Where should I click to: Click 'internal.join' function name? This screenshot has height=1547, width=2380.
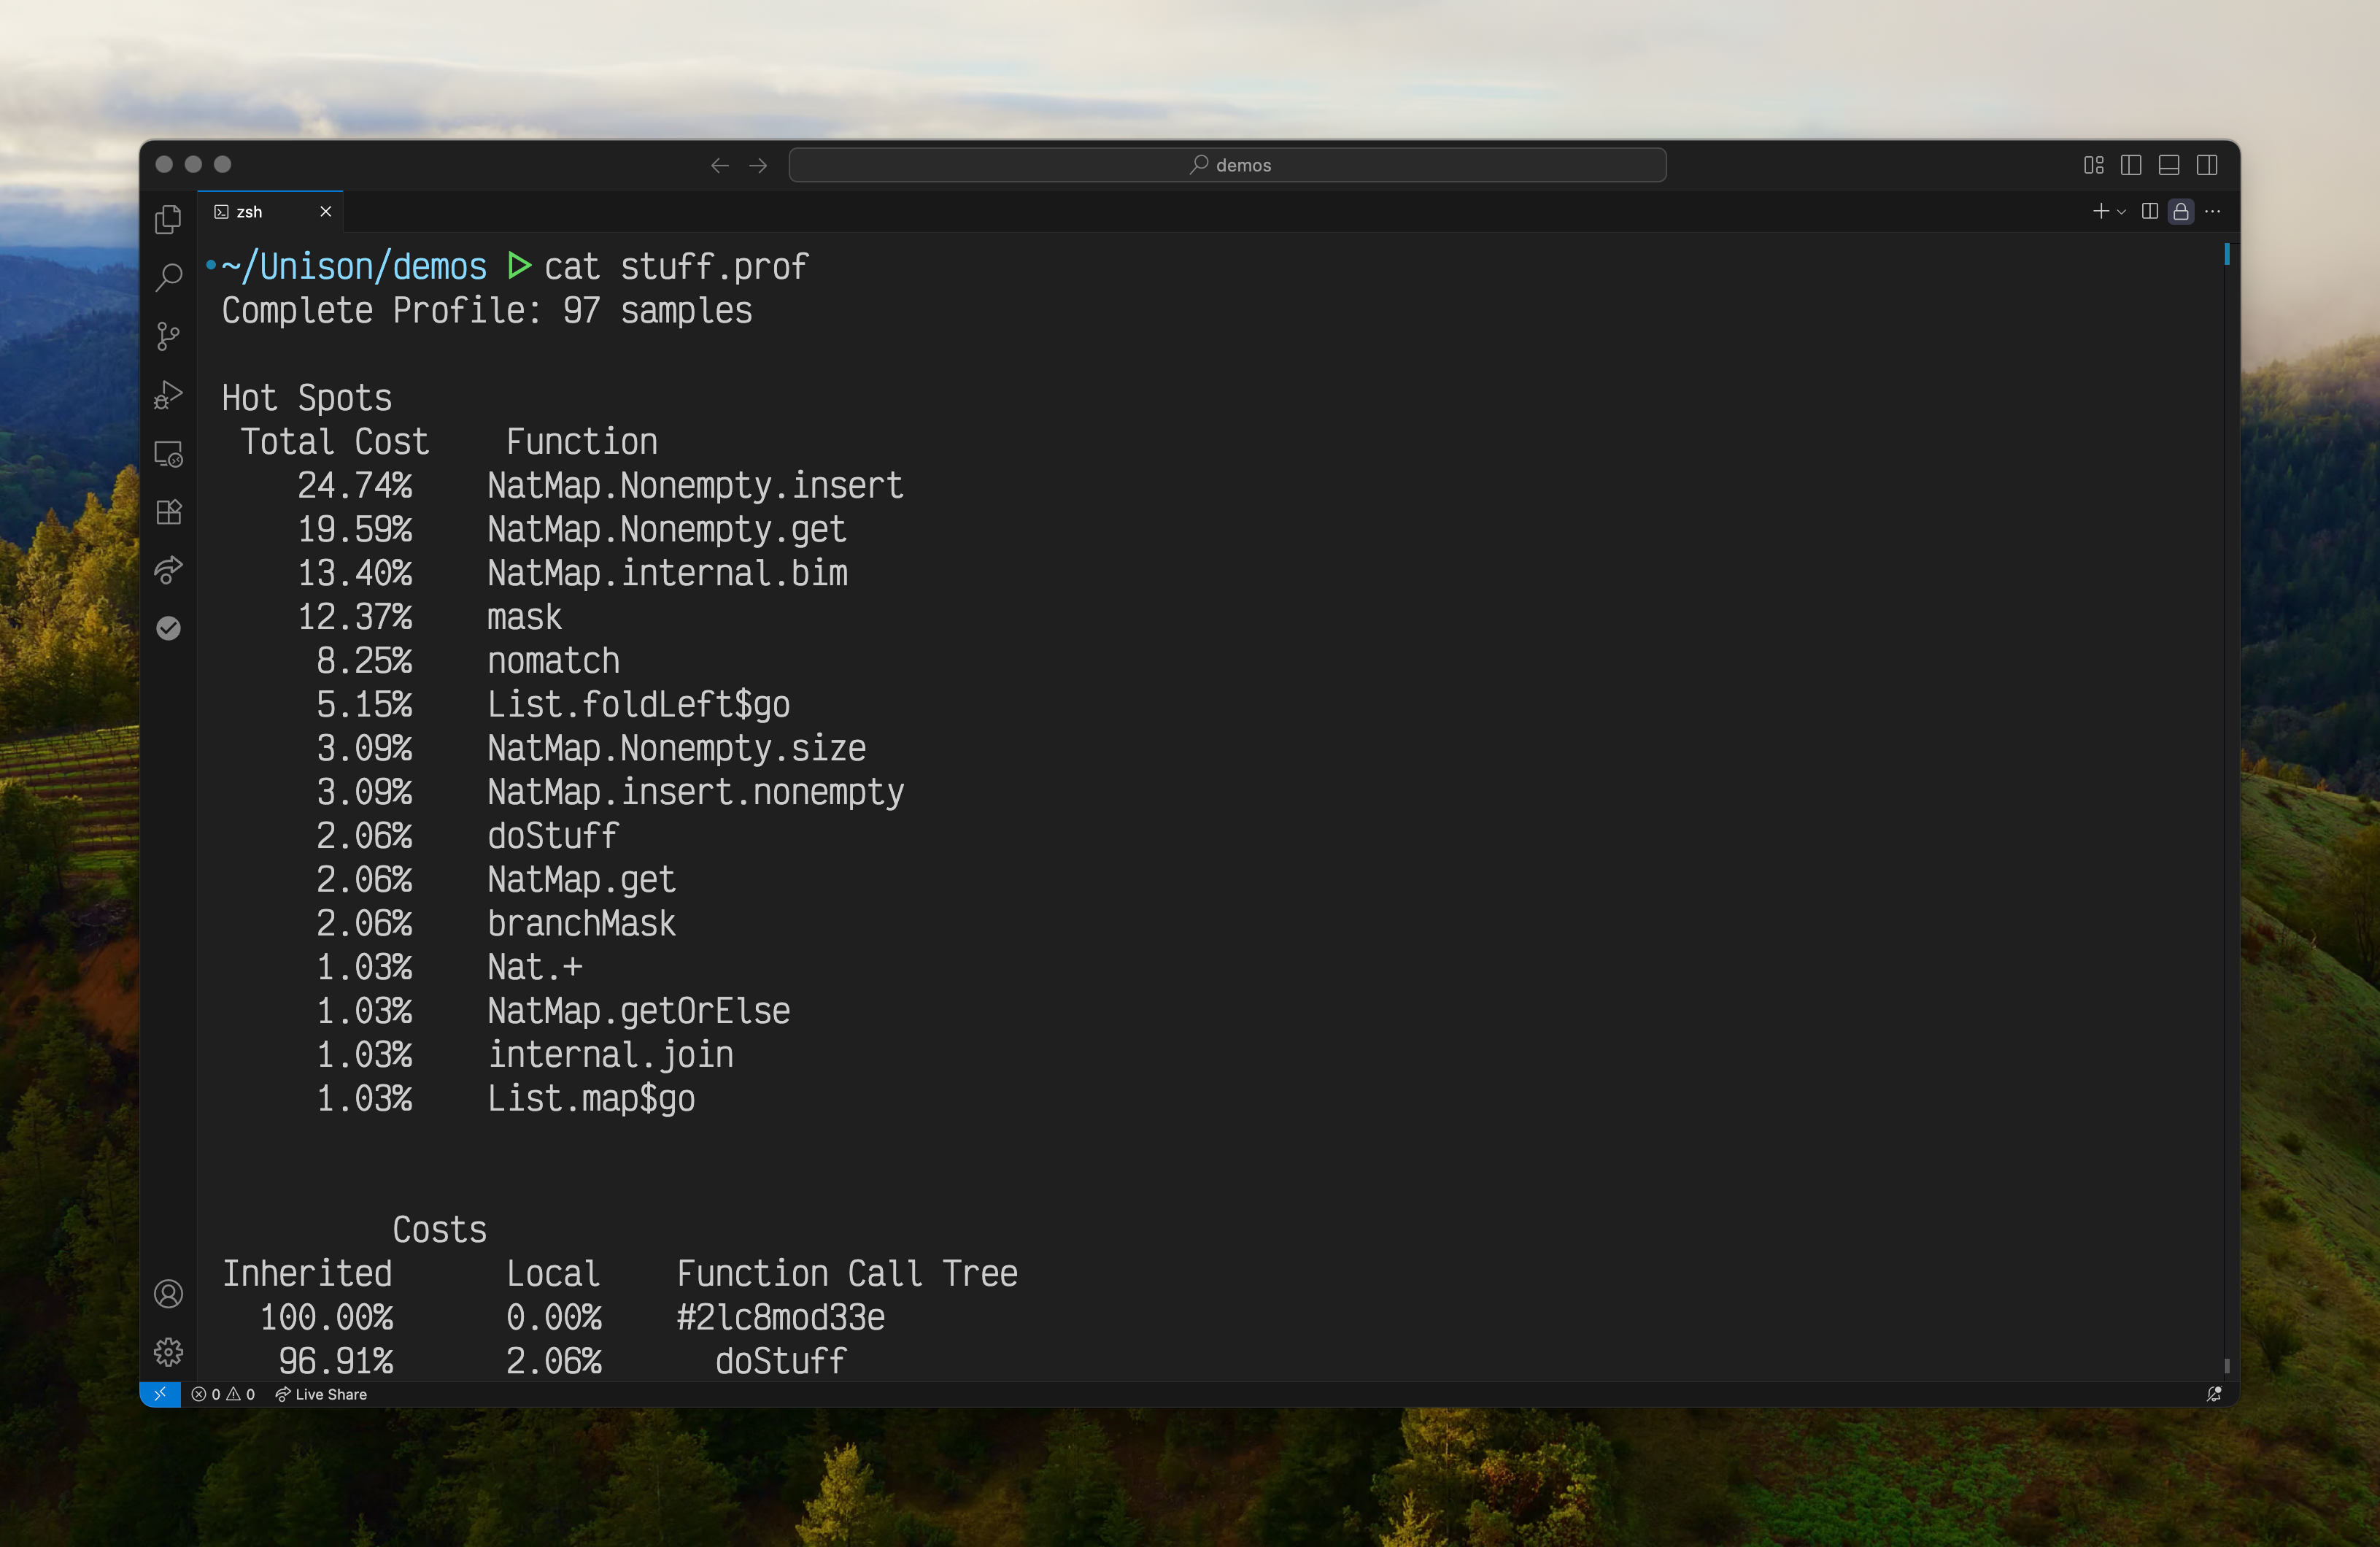tap(610, 1056)
